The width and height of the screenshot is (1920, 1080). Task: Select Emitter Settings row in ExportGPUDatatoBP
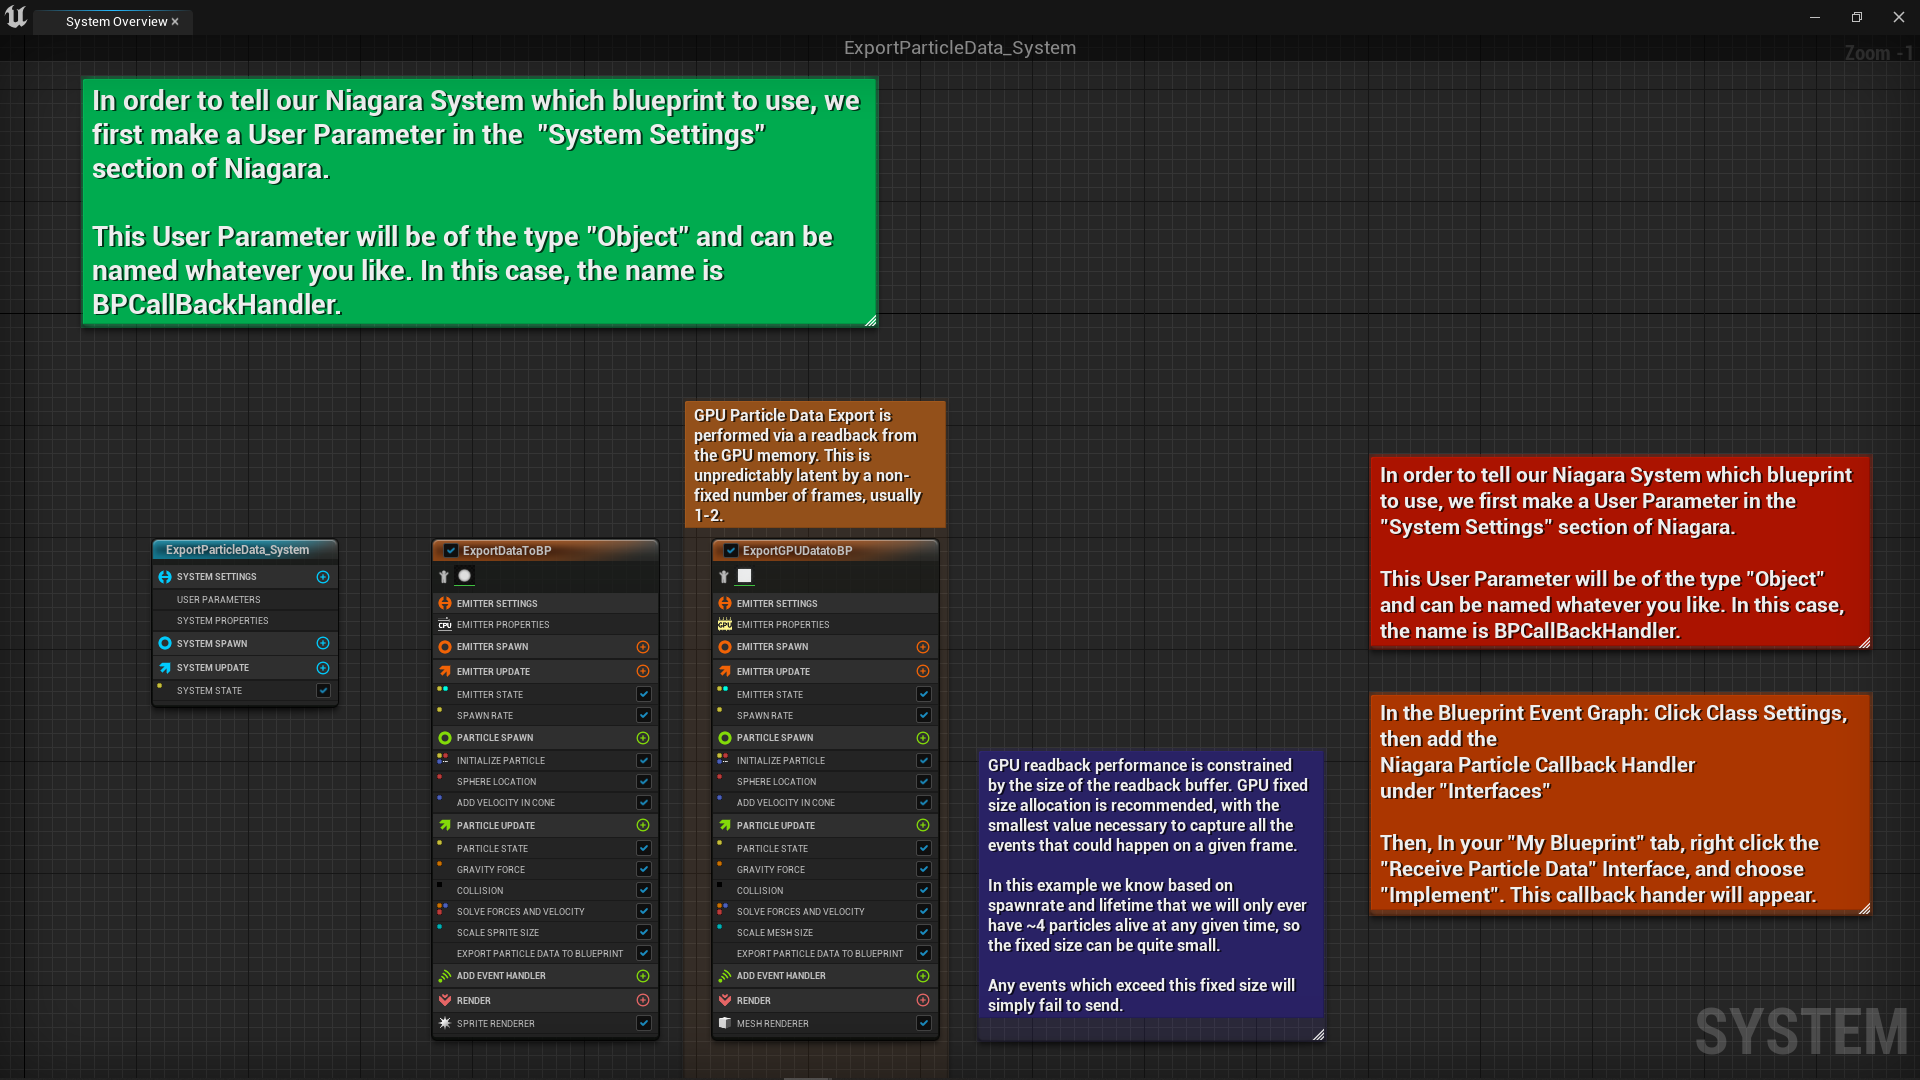click(x=825, y=603)
